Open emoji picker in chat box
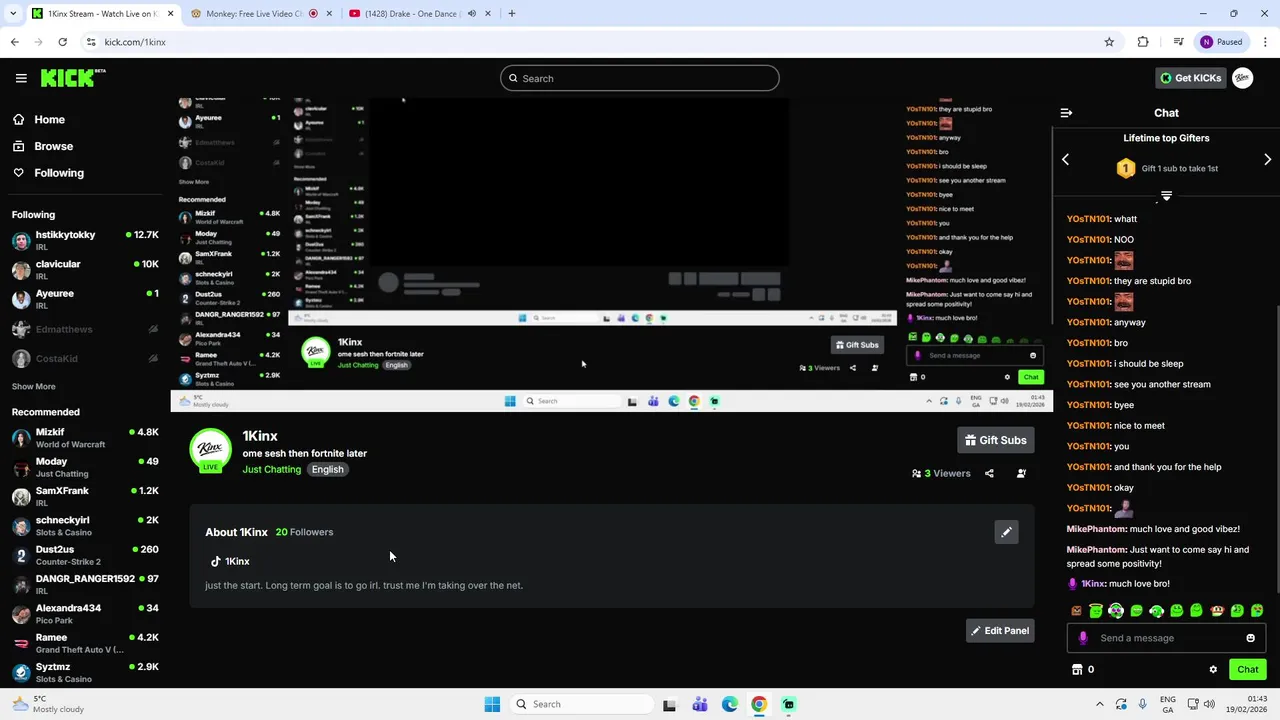The image size is (1280, 720). (1250, 638)
